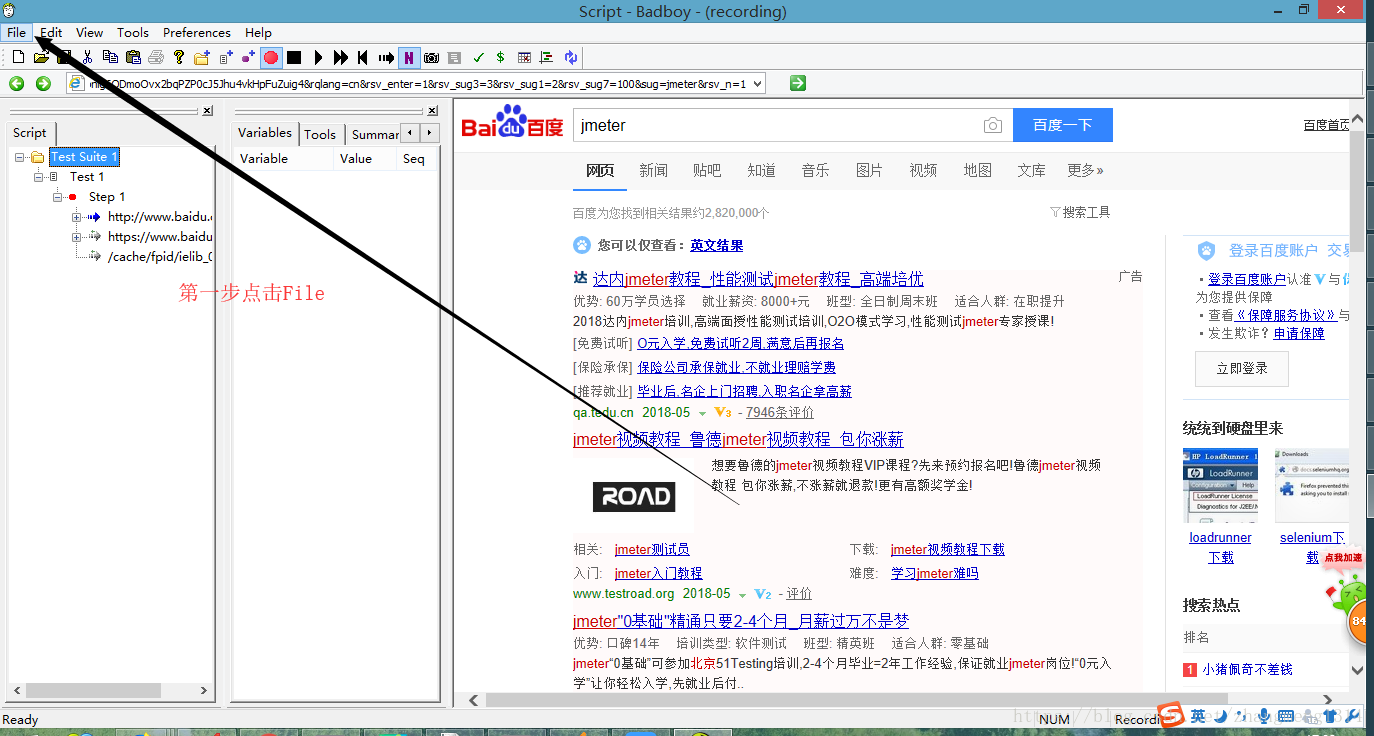Screen dimensions: 1374x736
Task: Open the 新闻 tab on Baidu
Action: tap(653, 171)
